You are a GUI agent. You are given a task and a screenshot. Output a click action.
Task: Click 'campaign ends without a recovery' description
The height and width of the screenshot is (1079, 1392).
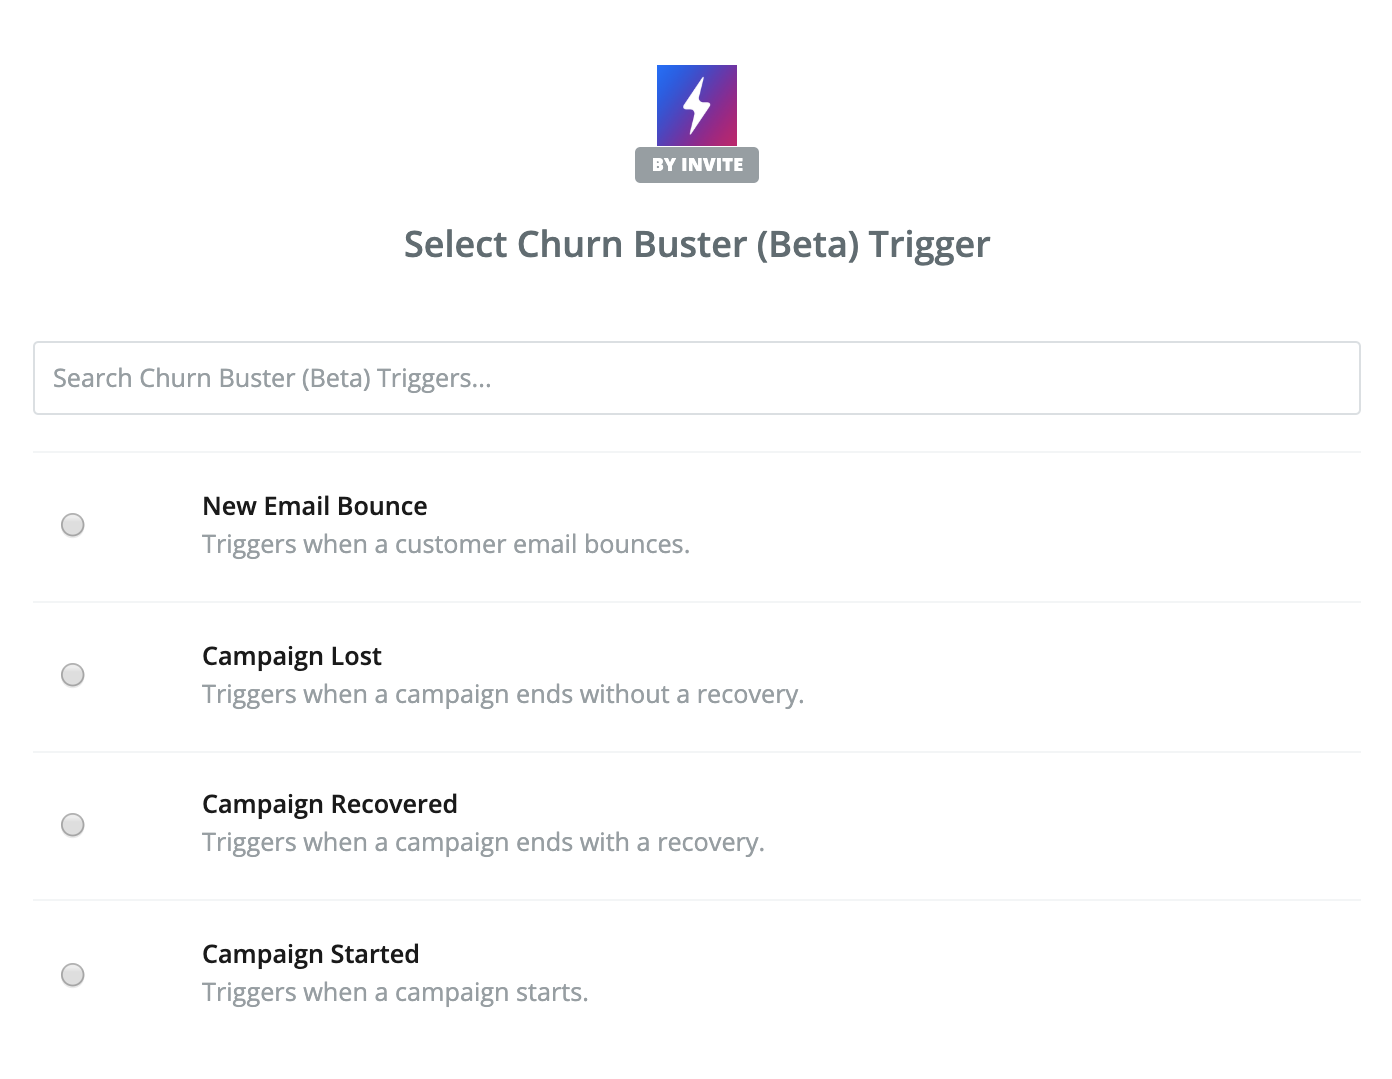click(x=503, y=694)
